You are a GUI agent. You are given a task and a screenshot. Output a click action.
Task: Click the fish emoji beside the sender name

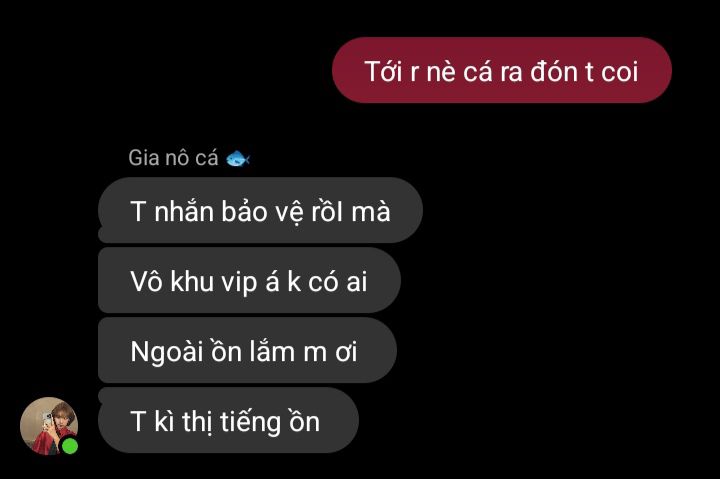pyautogui.click(x=238, y=158)
